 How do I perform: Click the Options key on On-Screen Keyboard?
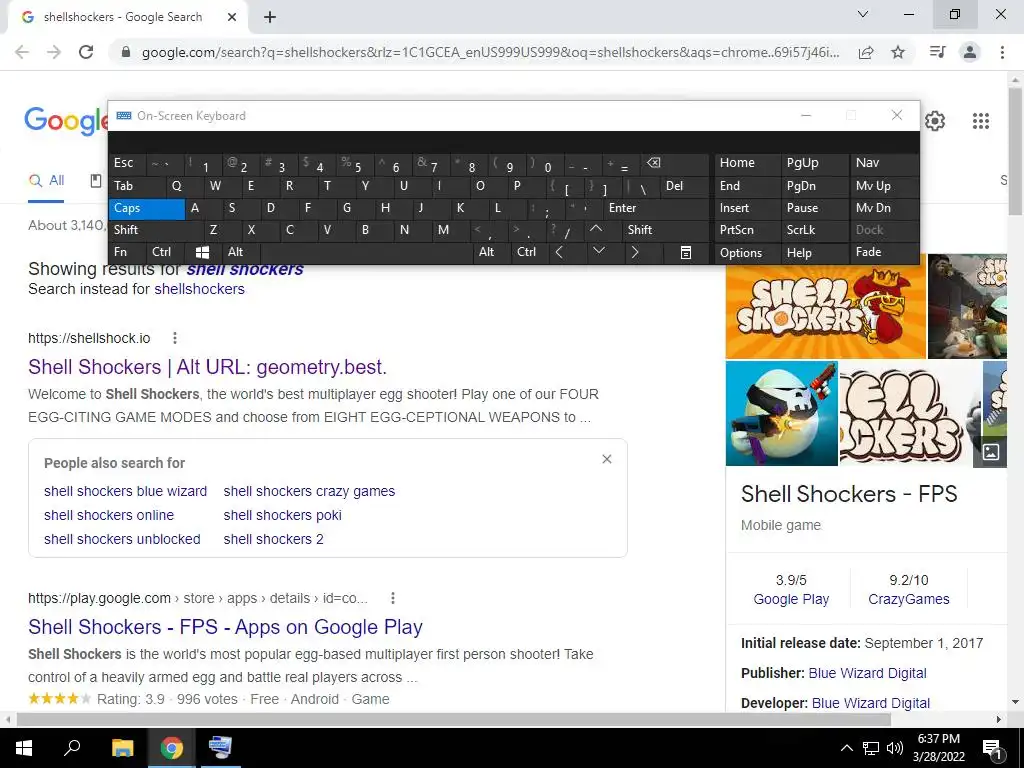point(748,252)
